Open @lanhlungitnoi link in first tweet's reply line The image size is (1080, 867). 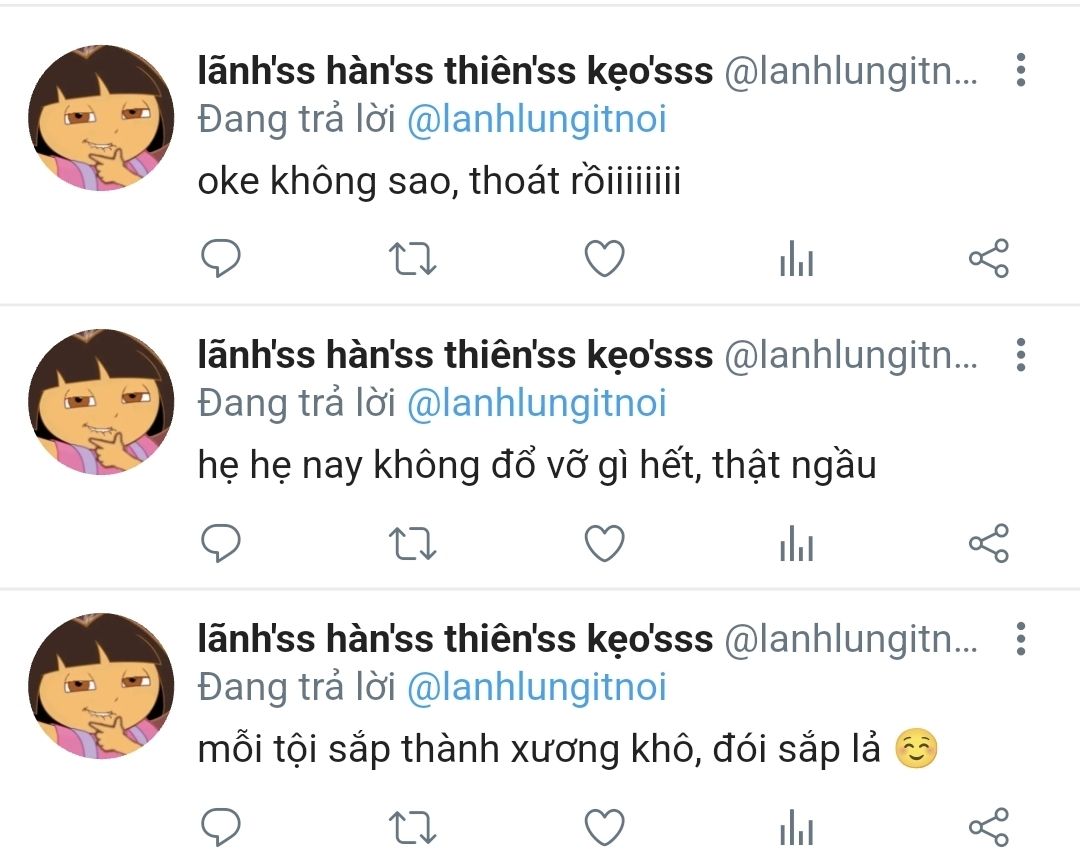pyautogui.click(x=536, y=120)
